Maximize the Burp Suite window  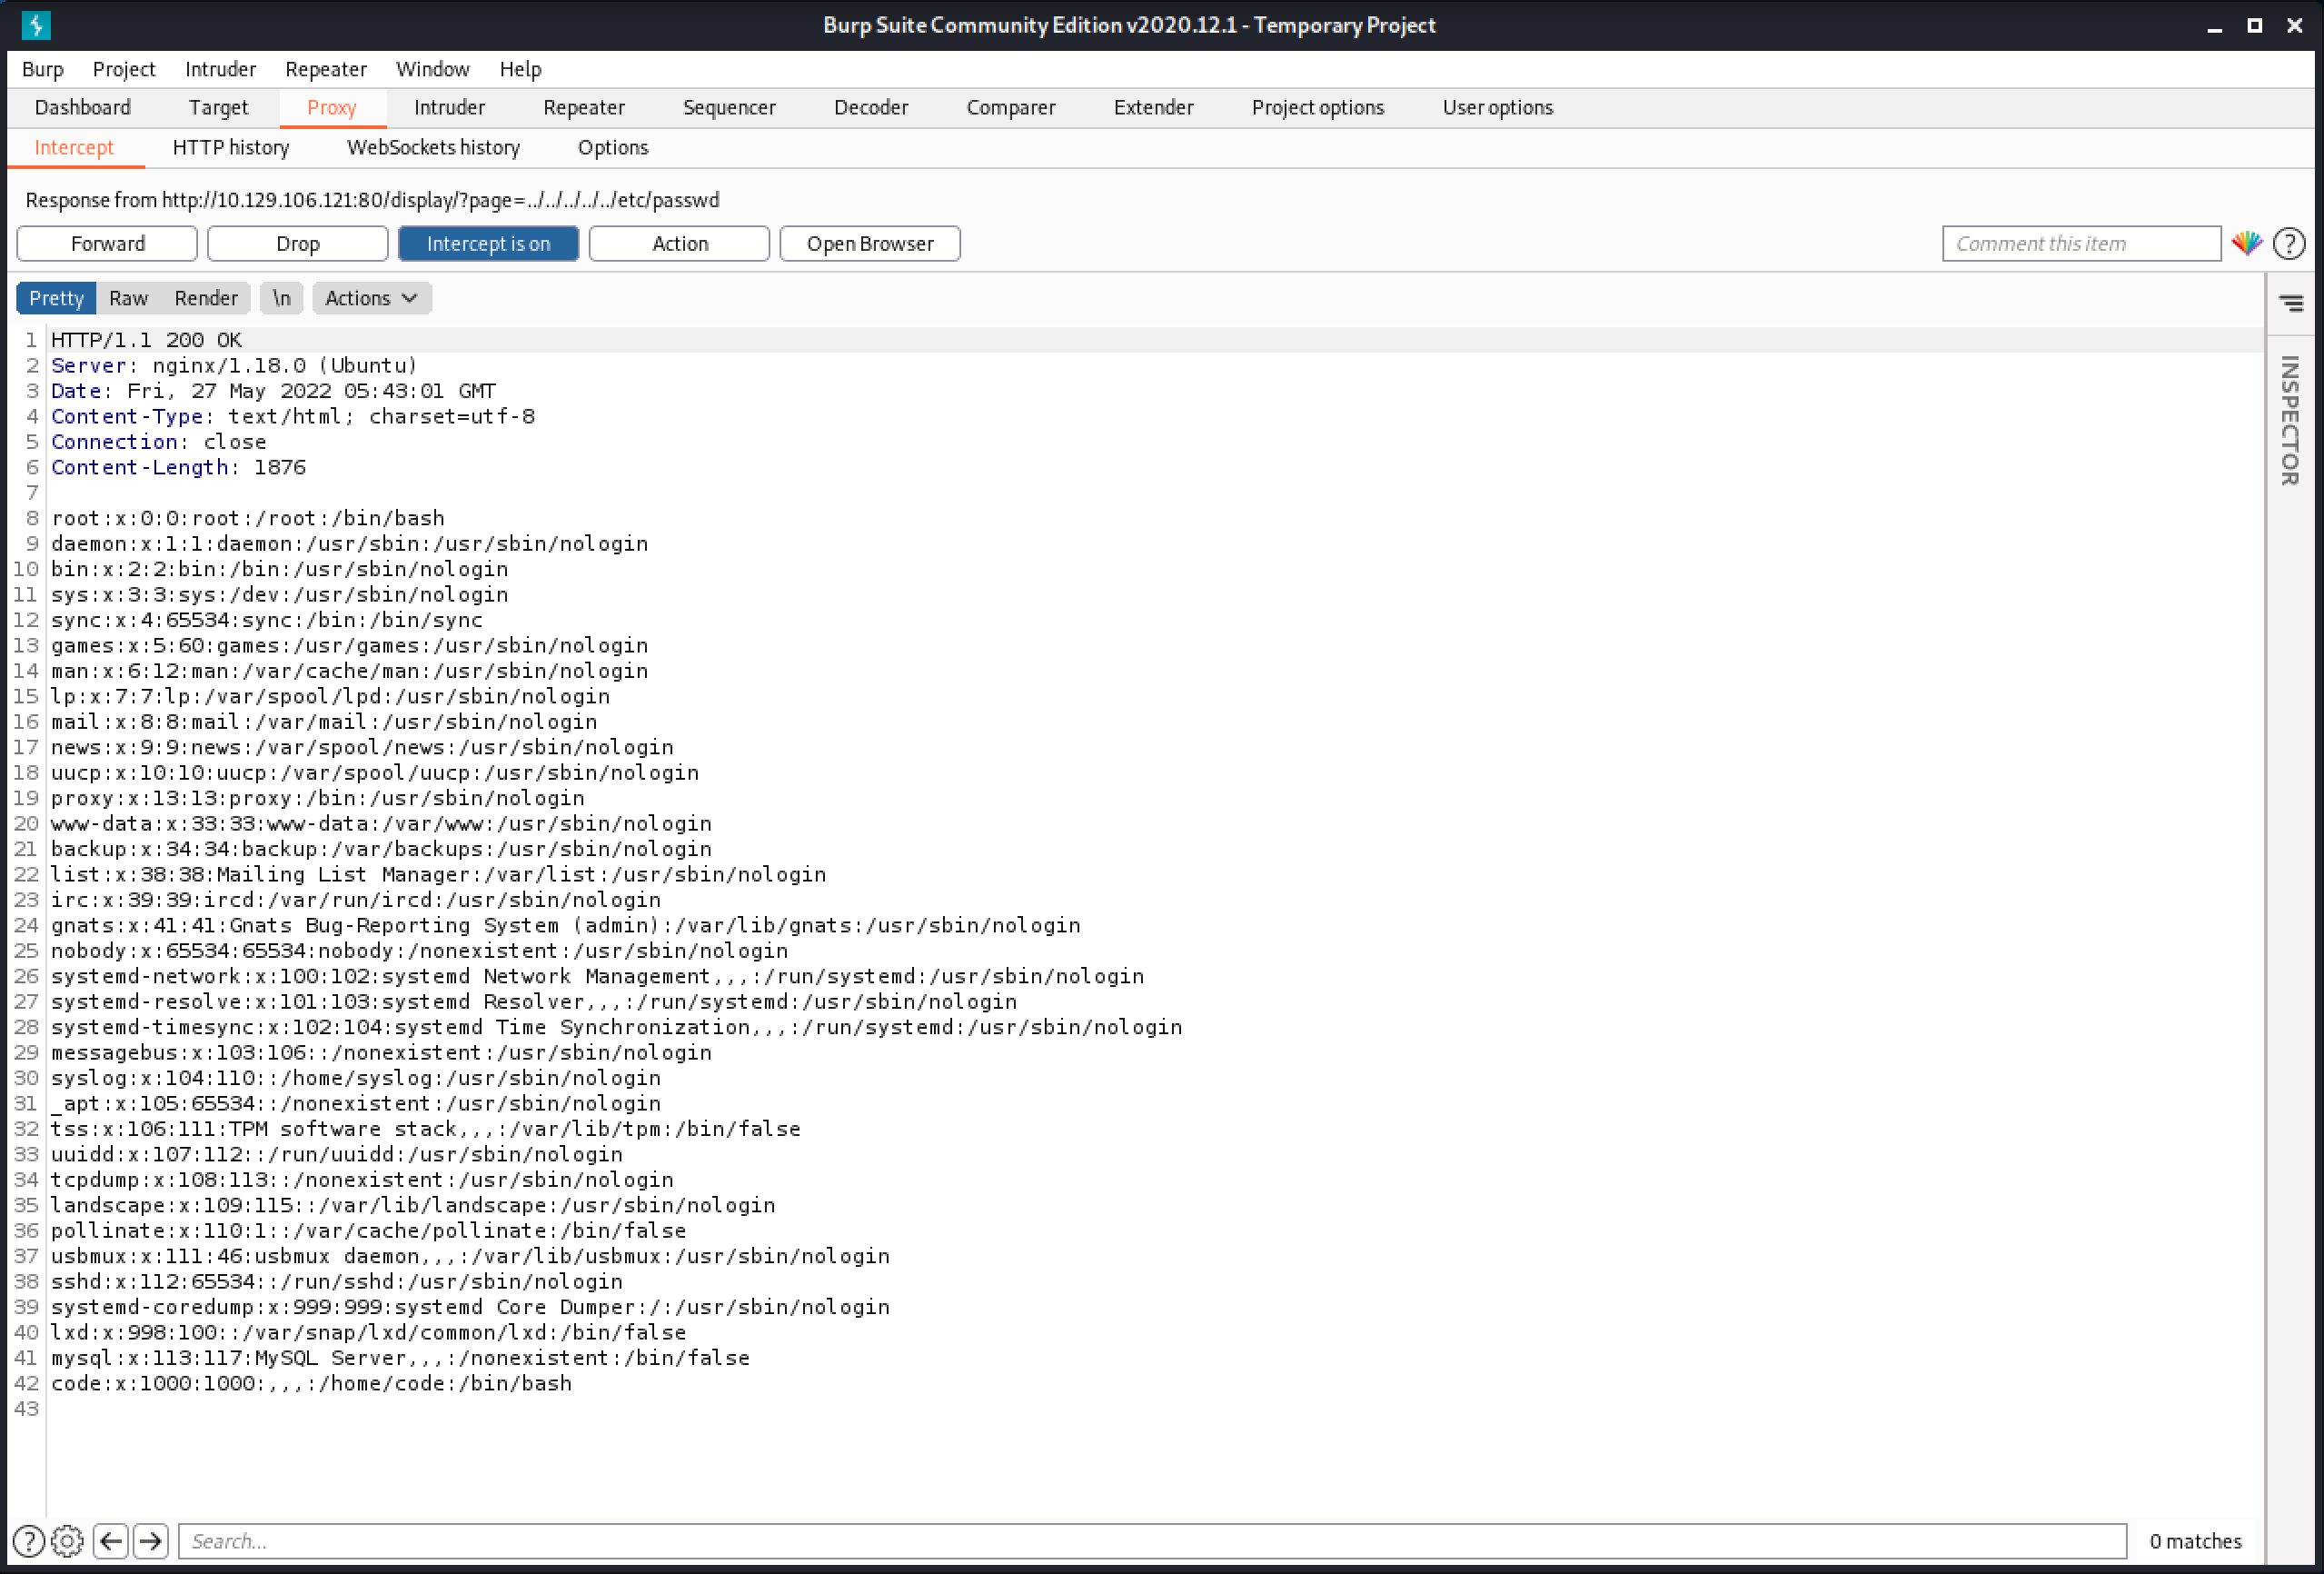point(2254,26)
